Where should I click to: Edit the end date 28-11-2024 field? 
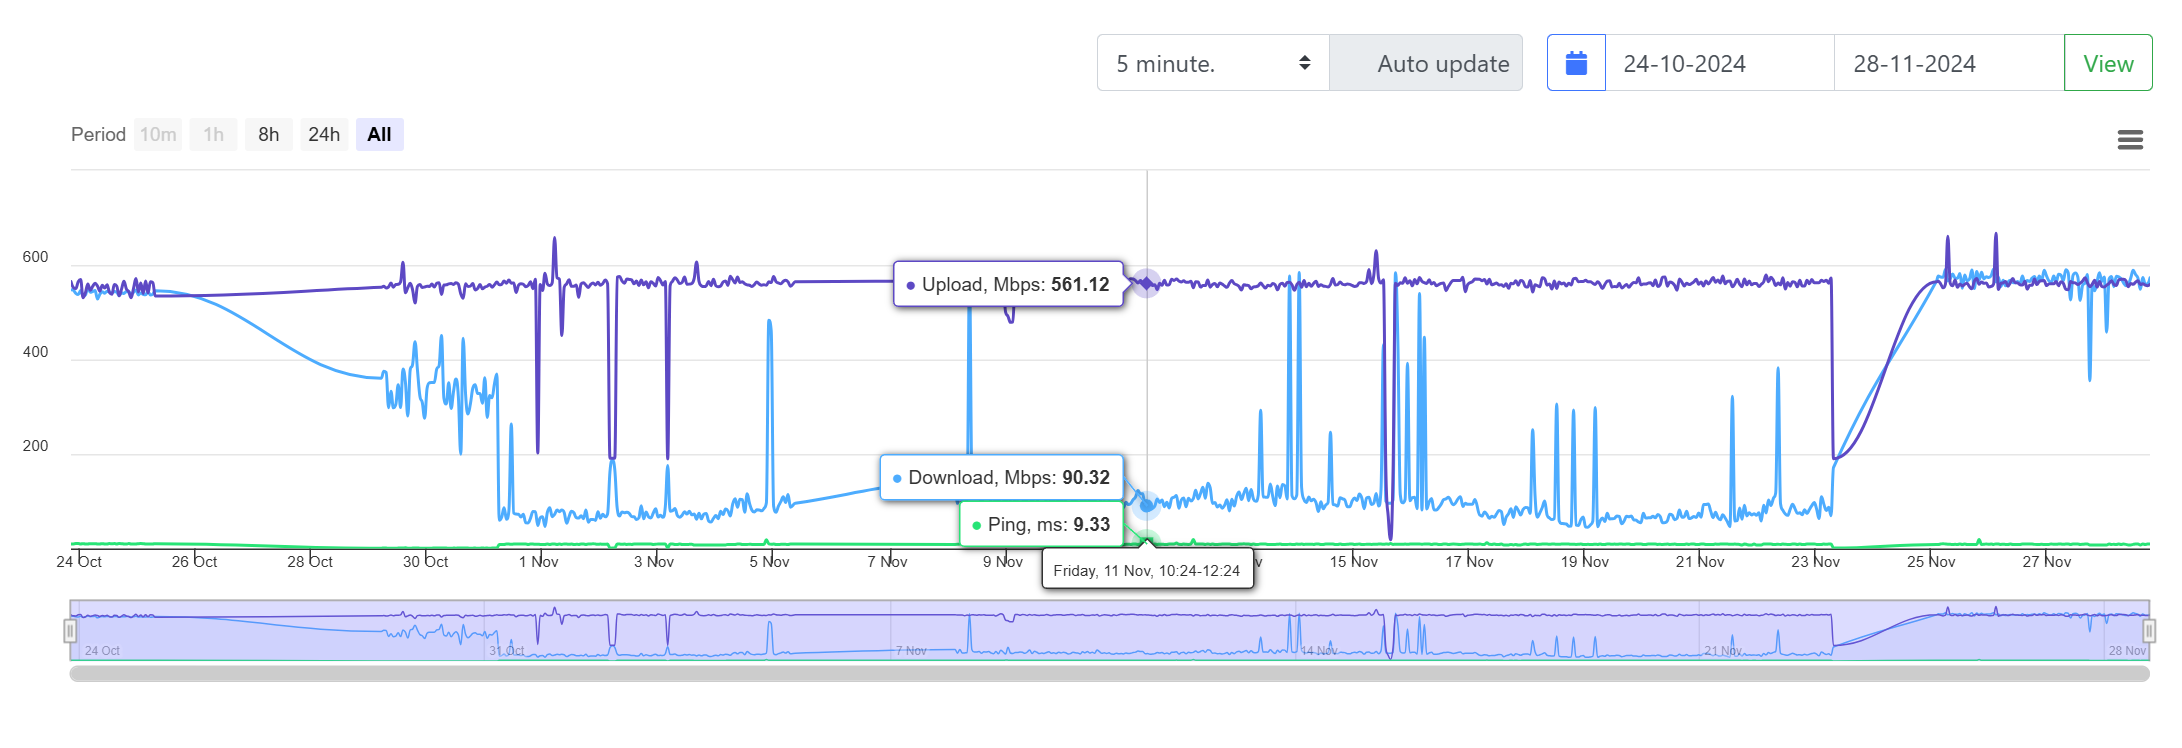(x=1949, y=63)
